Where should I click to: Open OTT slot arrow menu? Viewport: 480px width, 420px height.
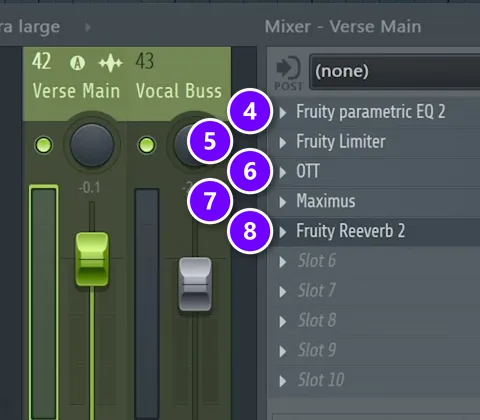click(x=283, y=172)
